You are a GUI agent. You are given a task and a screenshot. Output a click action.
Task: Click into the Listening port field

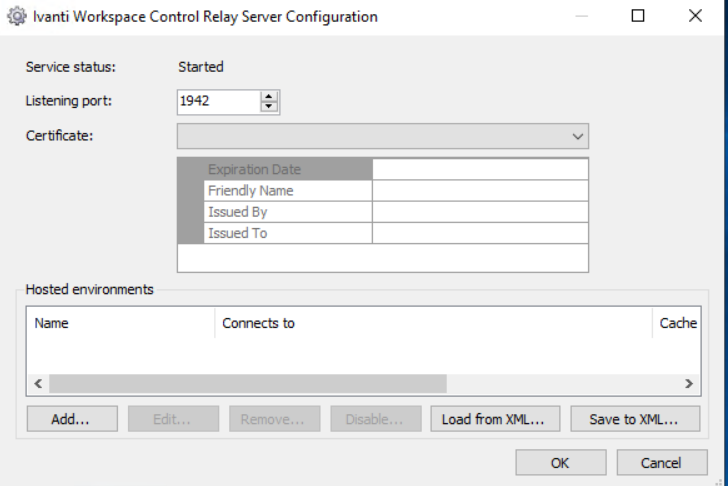click(219, 102)
